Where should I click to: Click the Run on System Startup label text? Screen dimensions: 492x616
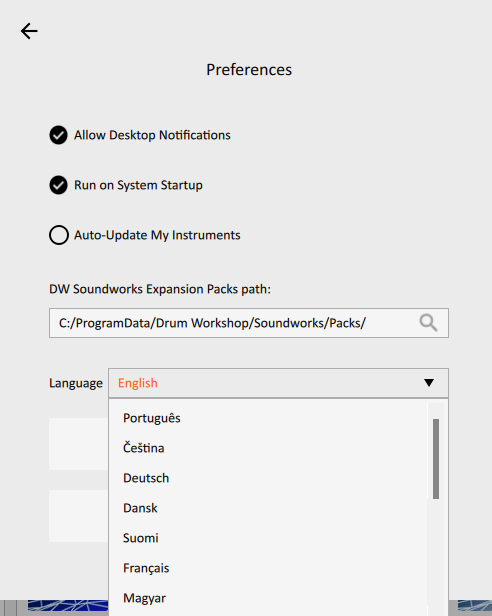[x=138, y=185]
